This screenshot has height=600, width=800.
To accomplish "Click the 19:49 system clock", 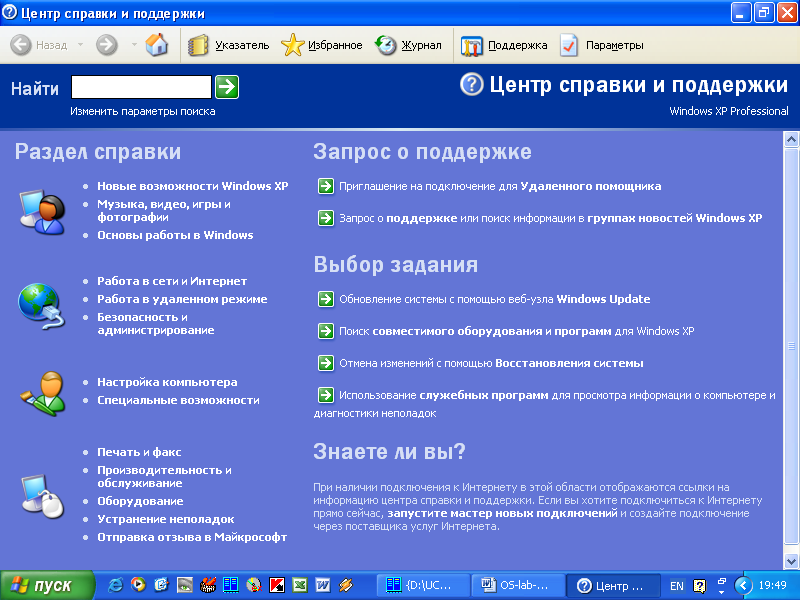I will click(772, 585).
